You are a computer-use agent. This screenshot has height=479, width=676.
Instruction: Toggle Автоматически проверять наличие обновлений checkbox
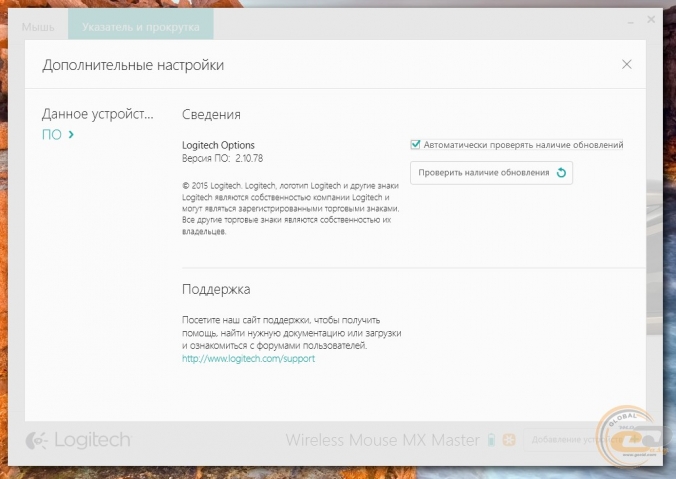click(415, 145)
